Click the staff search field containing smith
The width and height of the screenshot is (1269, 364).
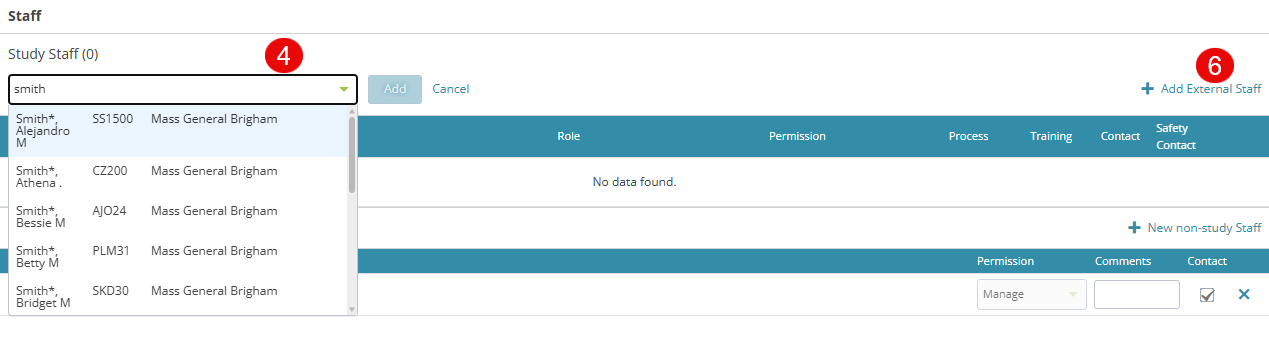pos(183,89)
